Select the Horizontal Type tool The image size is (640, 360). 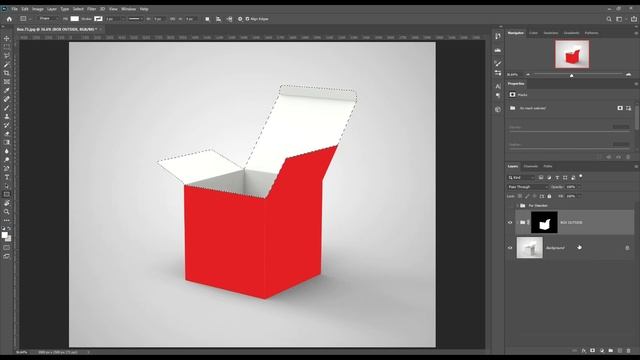point(7,177)
